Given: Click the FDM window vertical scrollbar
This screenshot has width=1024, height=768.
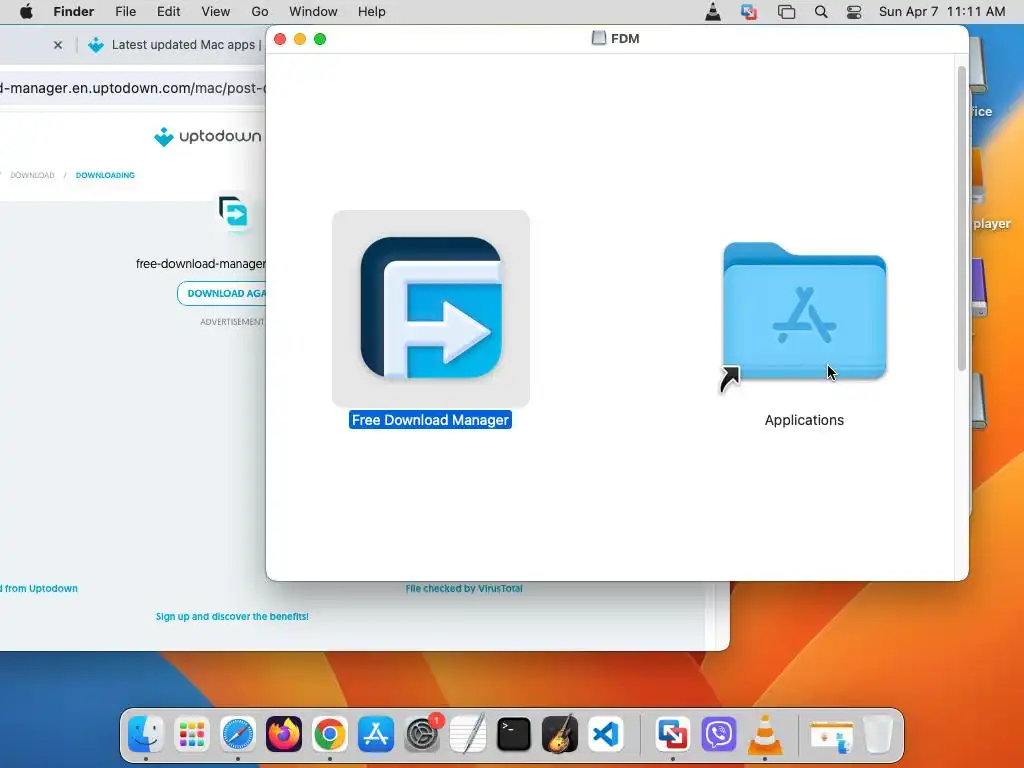Looking at the screenshot, I should (x=961, y=219).
